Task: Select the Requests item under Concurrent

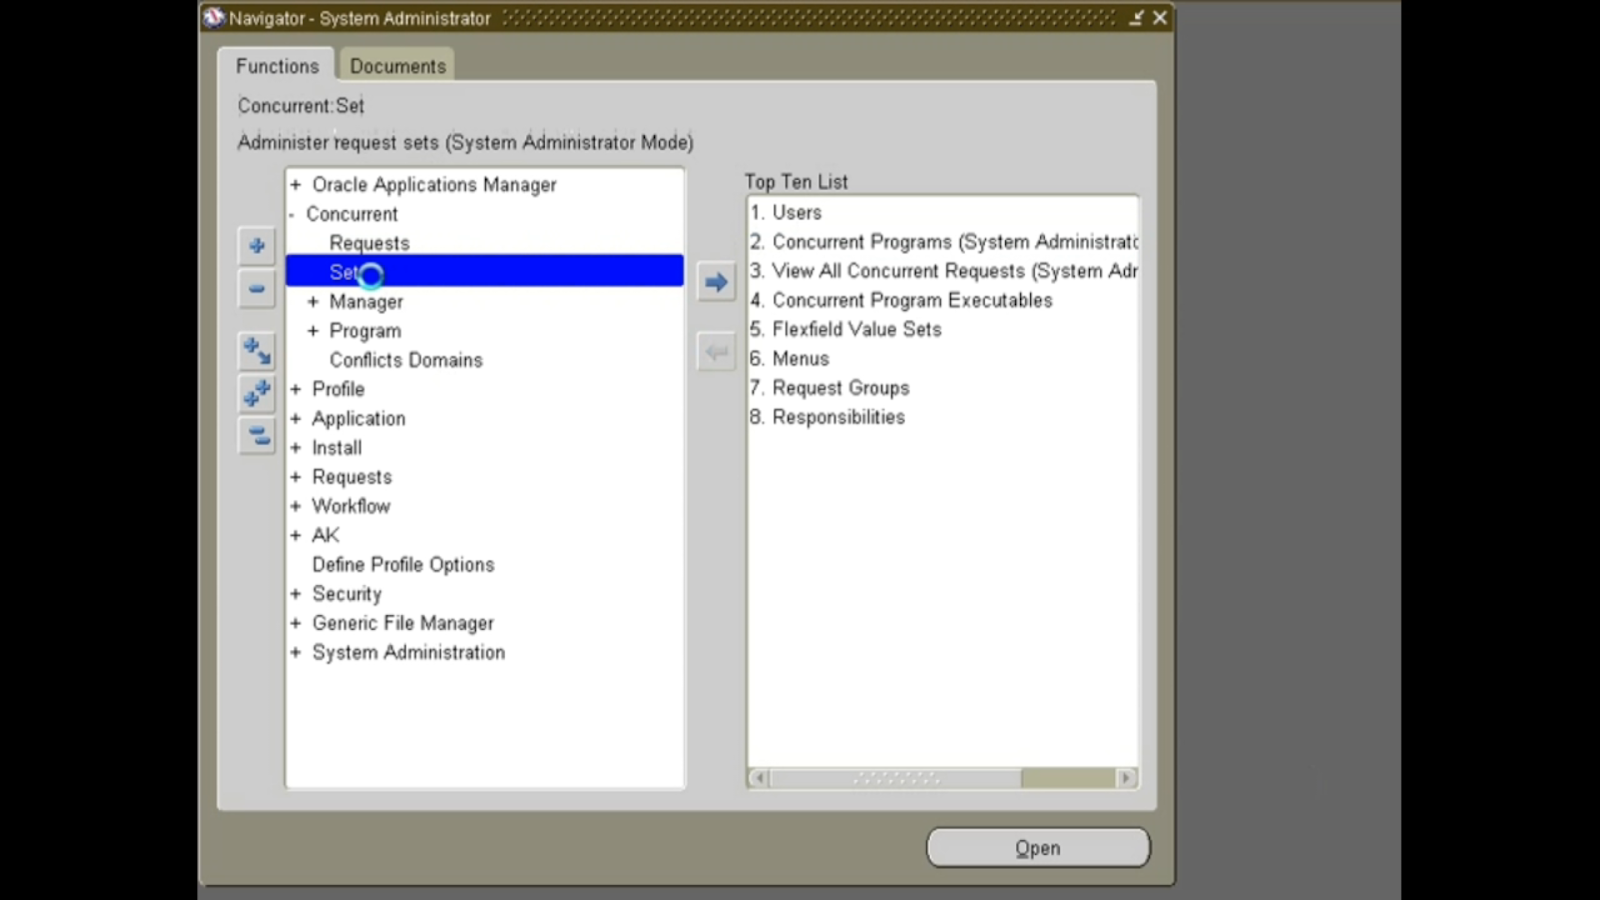Action: [x=369, y=242]
